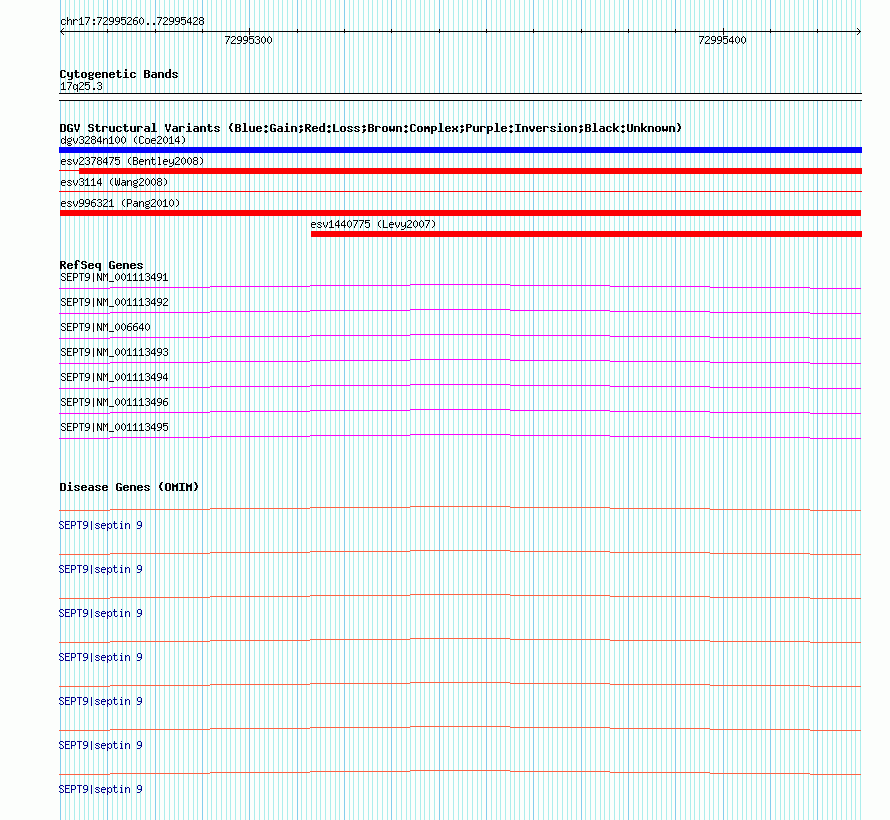The width and height of the screenshot is (890, 820).
Task: Click the 72995300 ruler position label
Action: [x=249, y=40]
